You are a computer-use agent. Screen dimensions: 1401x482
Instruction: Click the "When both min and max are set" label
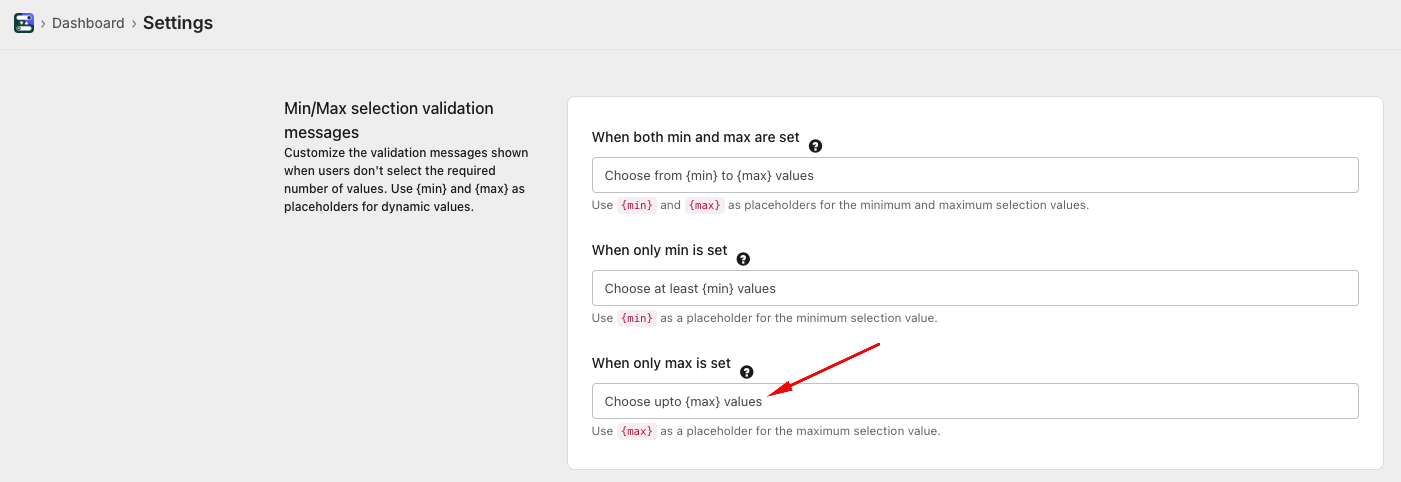[695, 137]
